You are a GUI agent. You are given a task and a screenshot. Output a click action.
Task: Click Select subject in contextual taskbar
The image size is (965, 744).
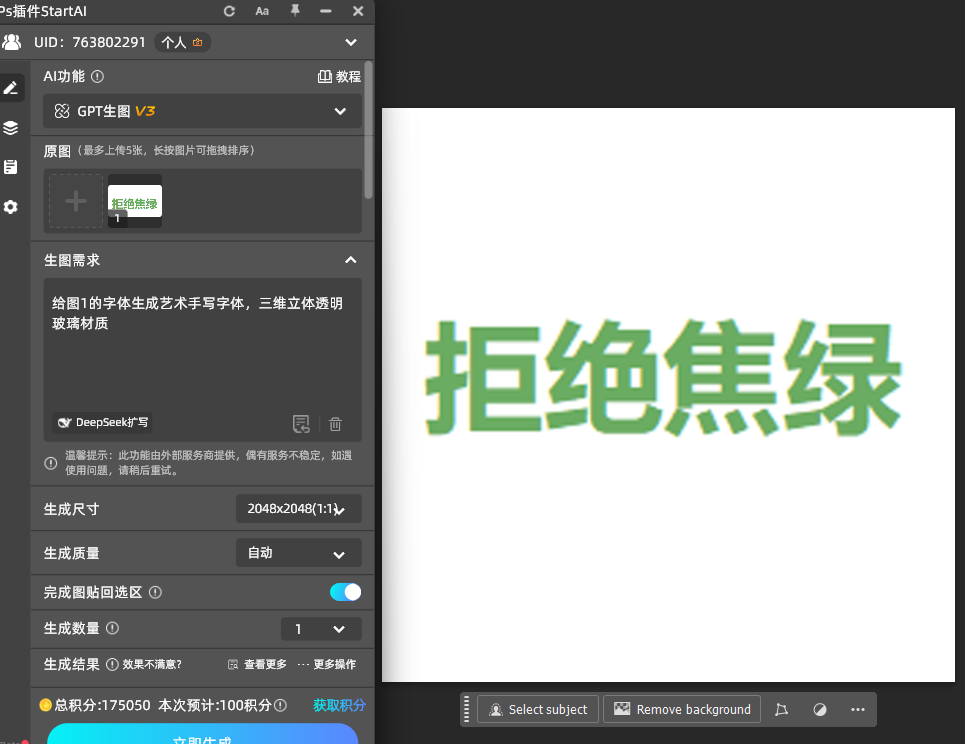pyautogui.click(x=539, y=710)
